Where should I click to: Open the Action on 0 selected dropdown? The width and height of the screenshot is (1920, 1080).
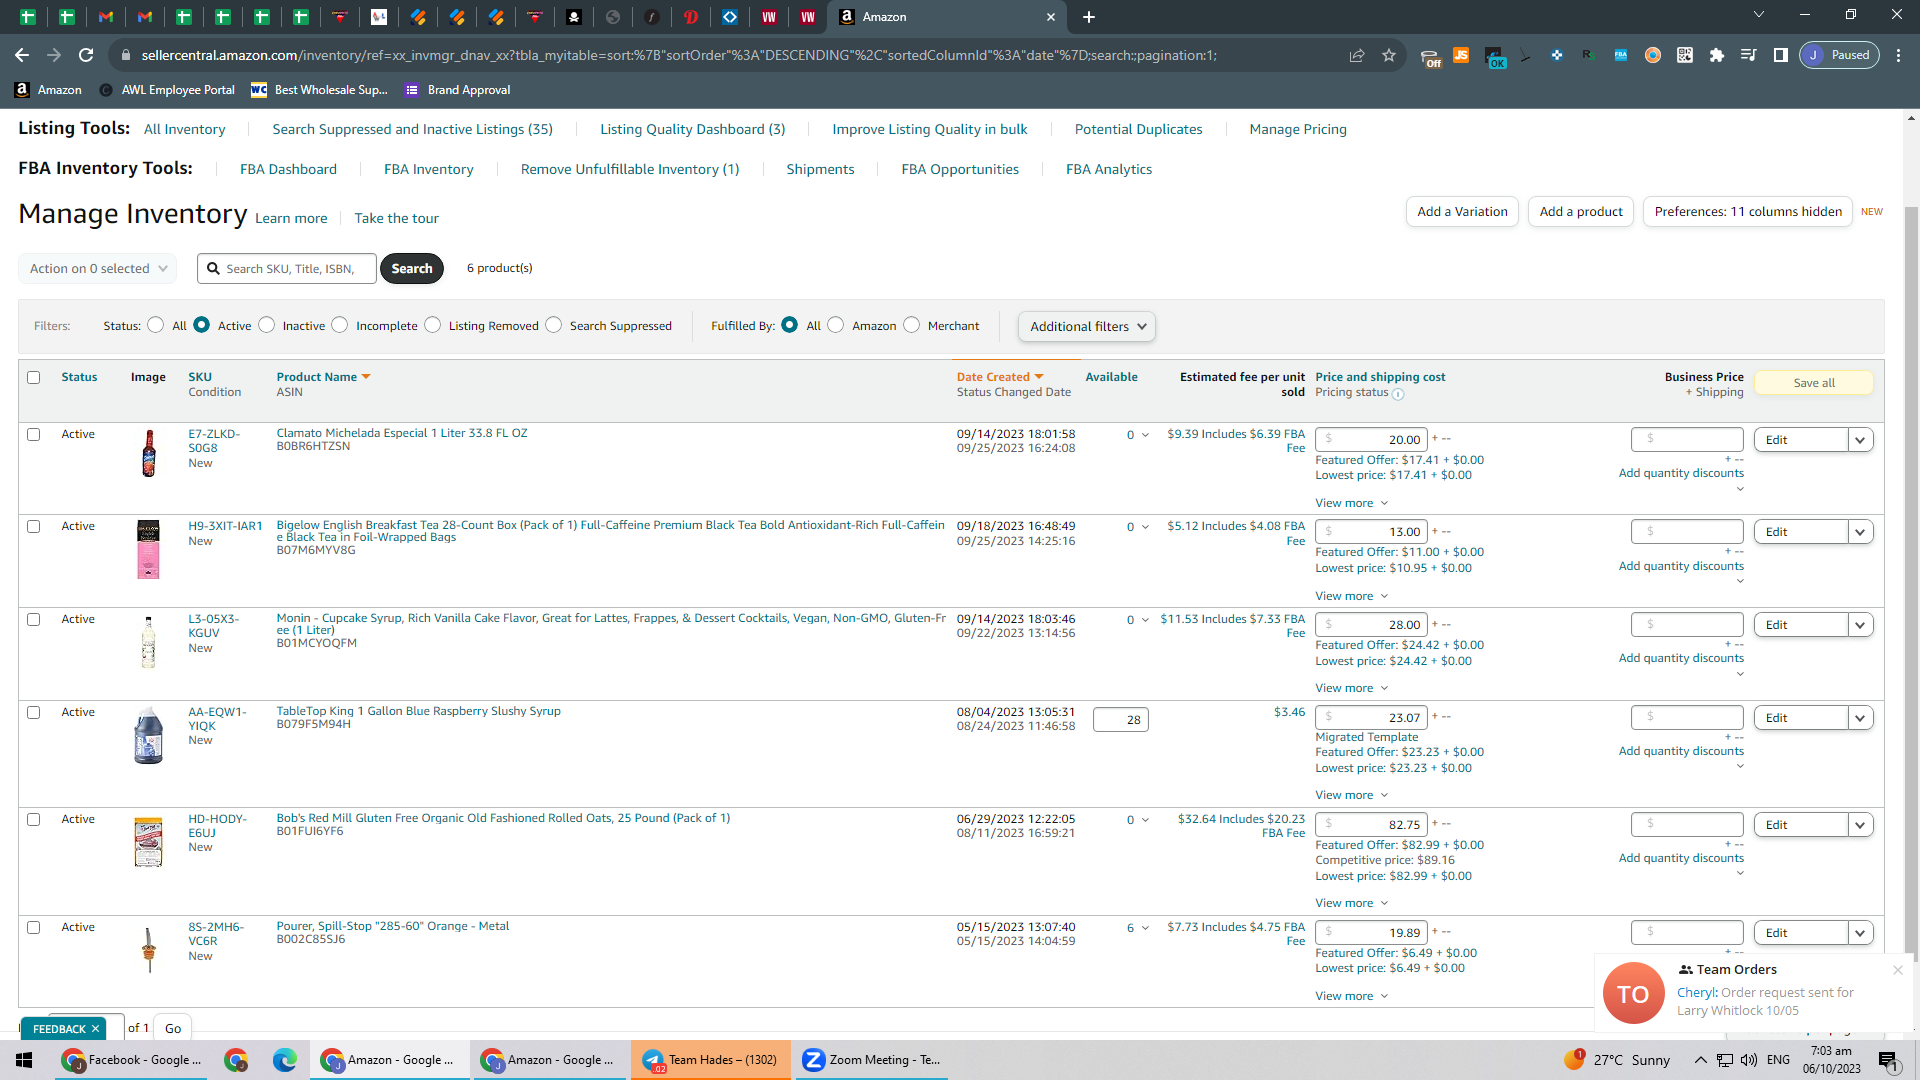pos(98,268)
